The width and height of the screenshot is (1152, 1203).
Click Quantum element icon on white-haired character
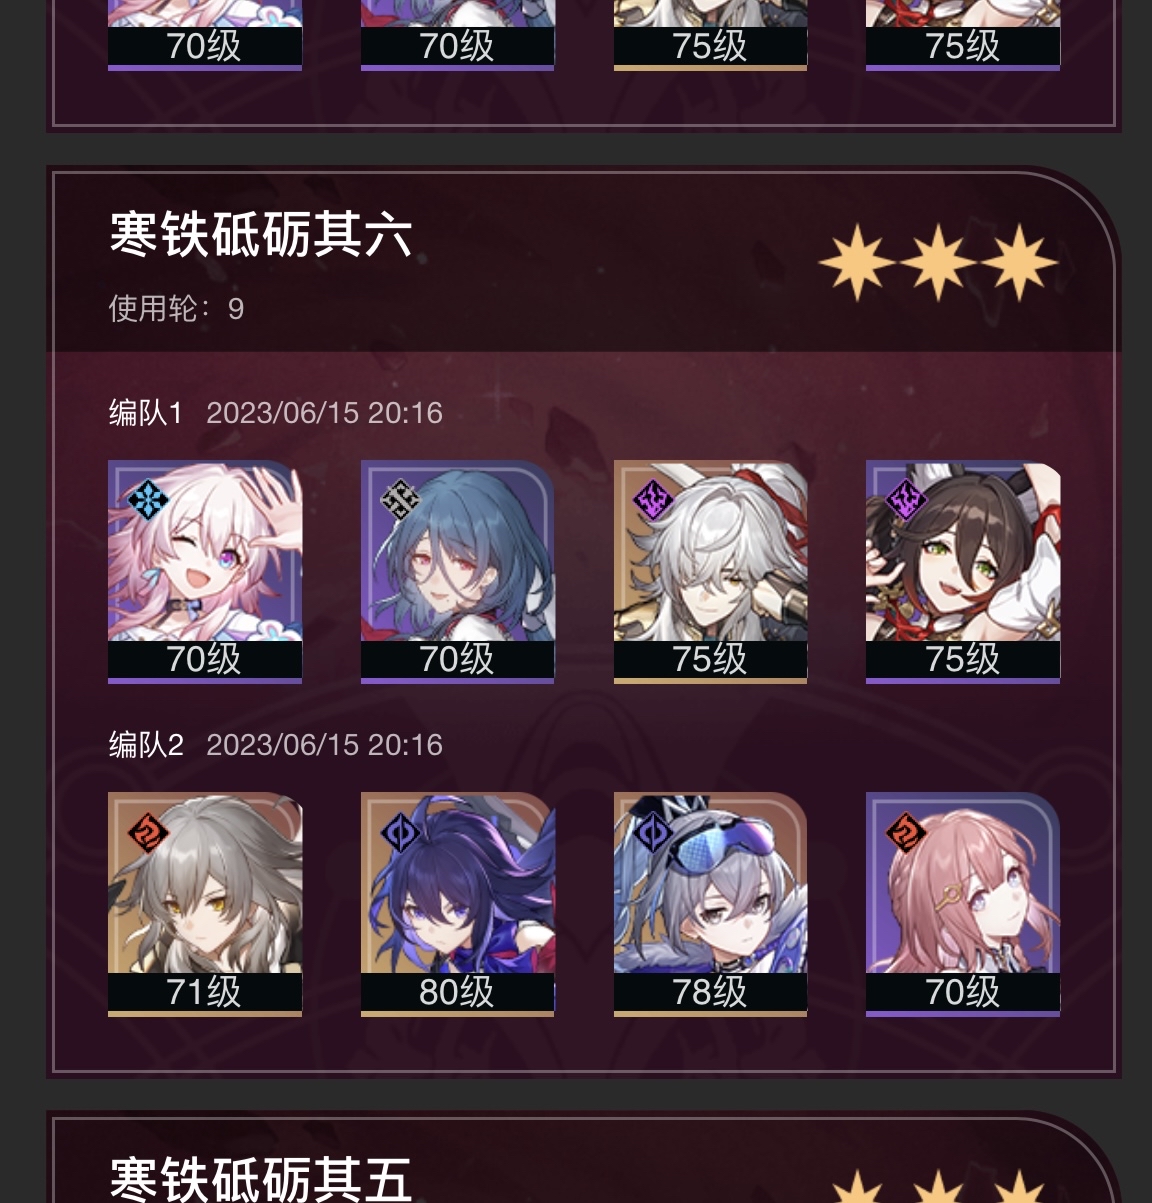click(x=653, y=499)
